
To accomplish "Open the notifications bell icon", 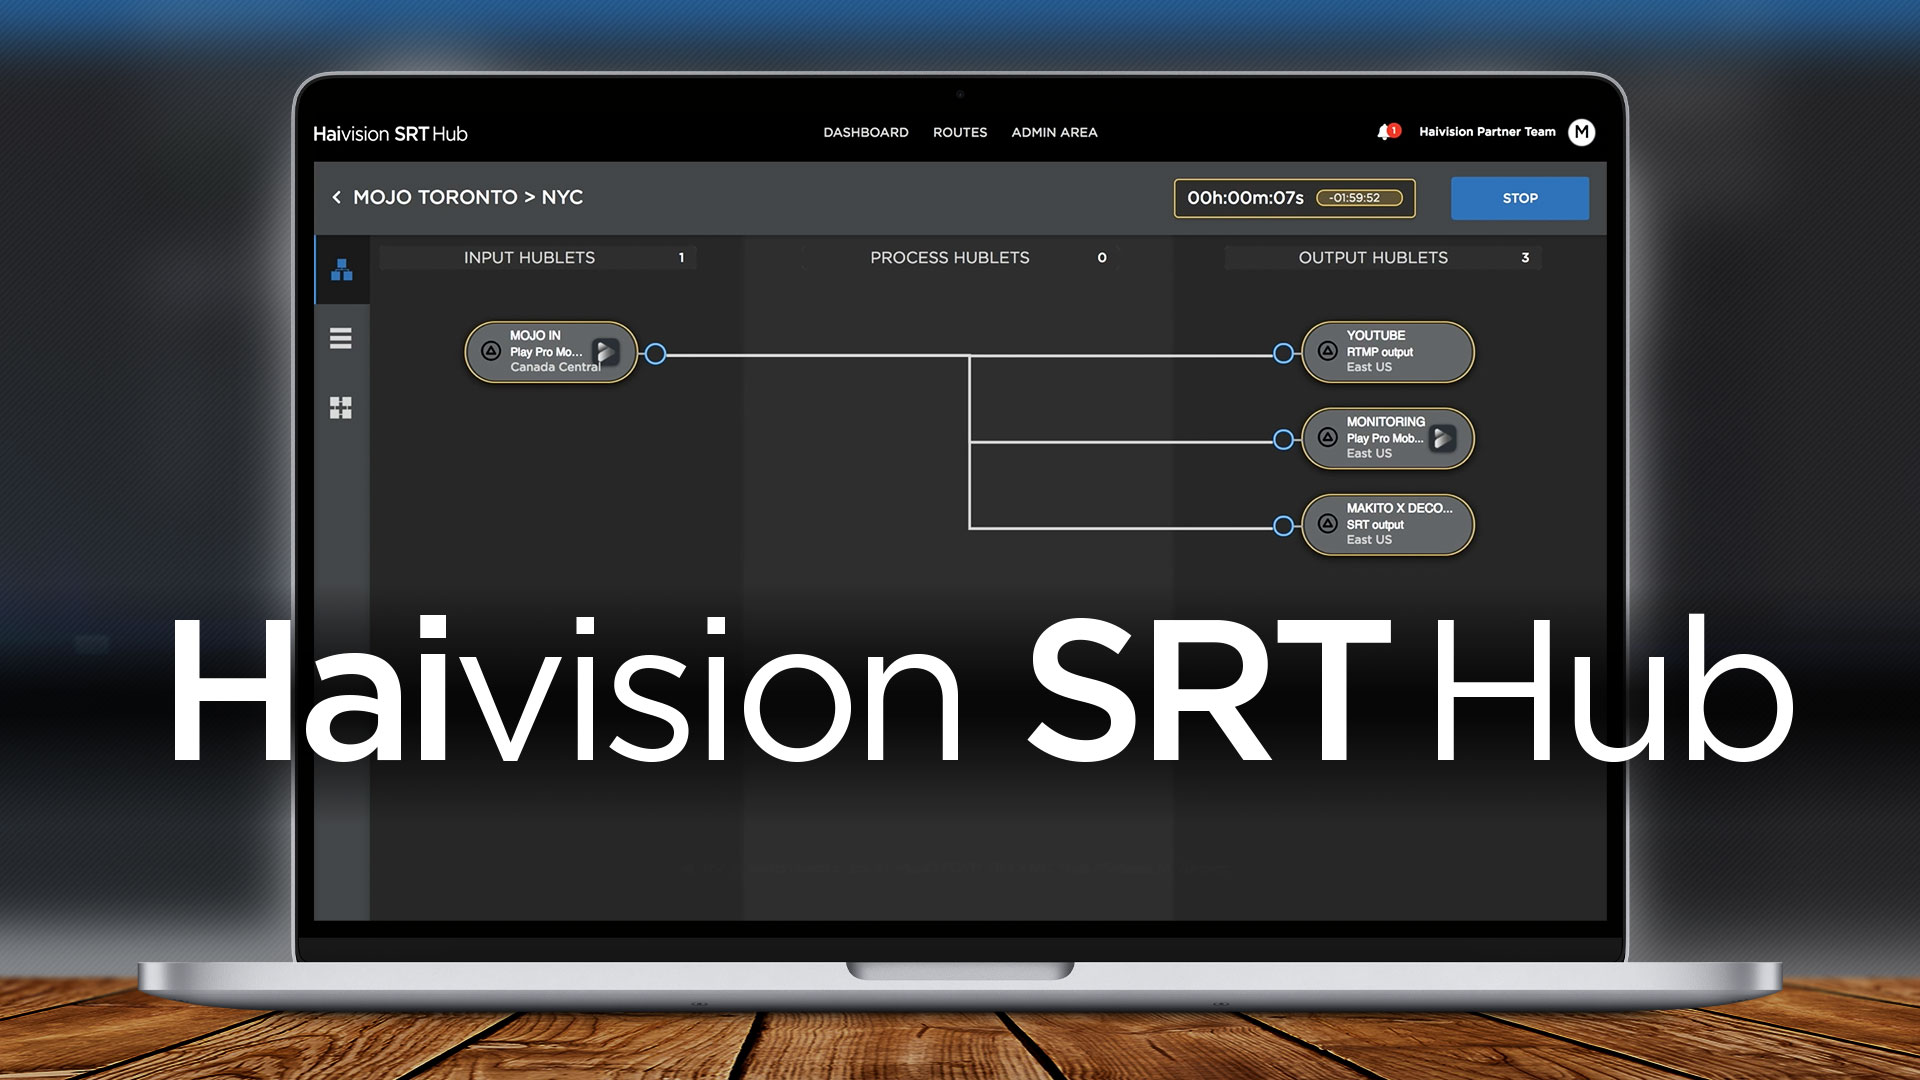I will point(1385,132).
